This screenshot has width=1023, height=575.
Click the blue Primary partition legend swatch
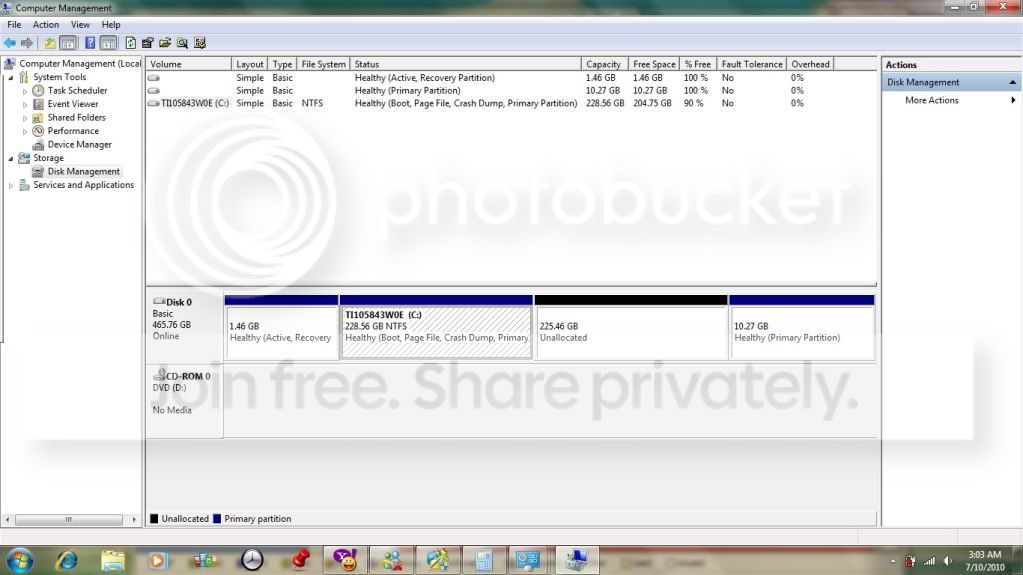(x=217, y=519)
